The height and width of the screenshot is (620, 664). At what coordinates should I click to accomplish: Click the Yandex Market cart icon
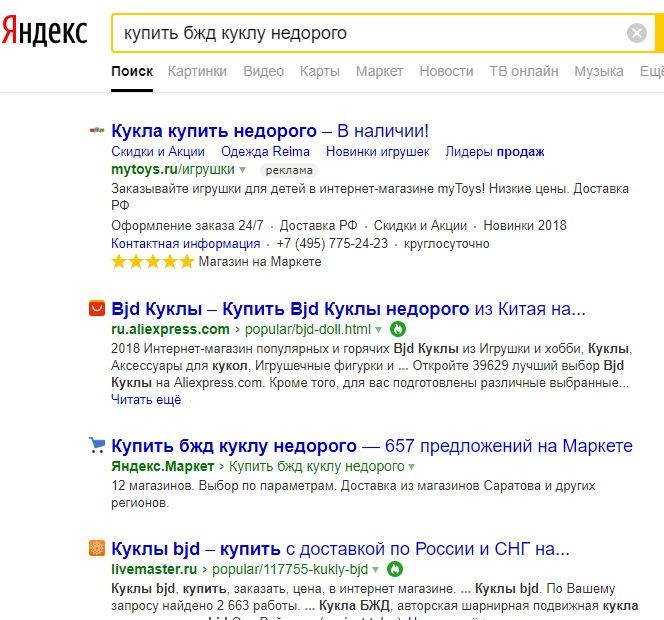(97, 445)
